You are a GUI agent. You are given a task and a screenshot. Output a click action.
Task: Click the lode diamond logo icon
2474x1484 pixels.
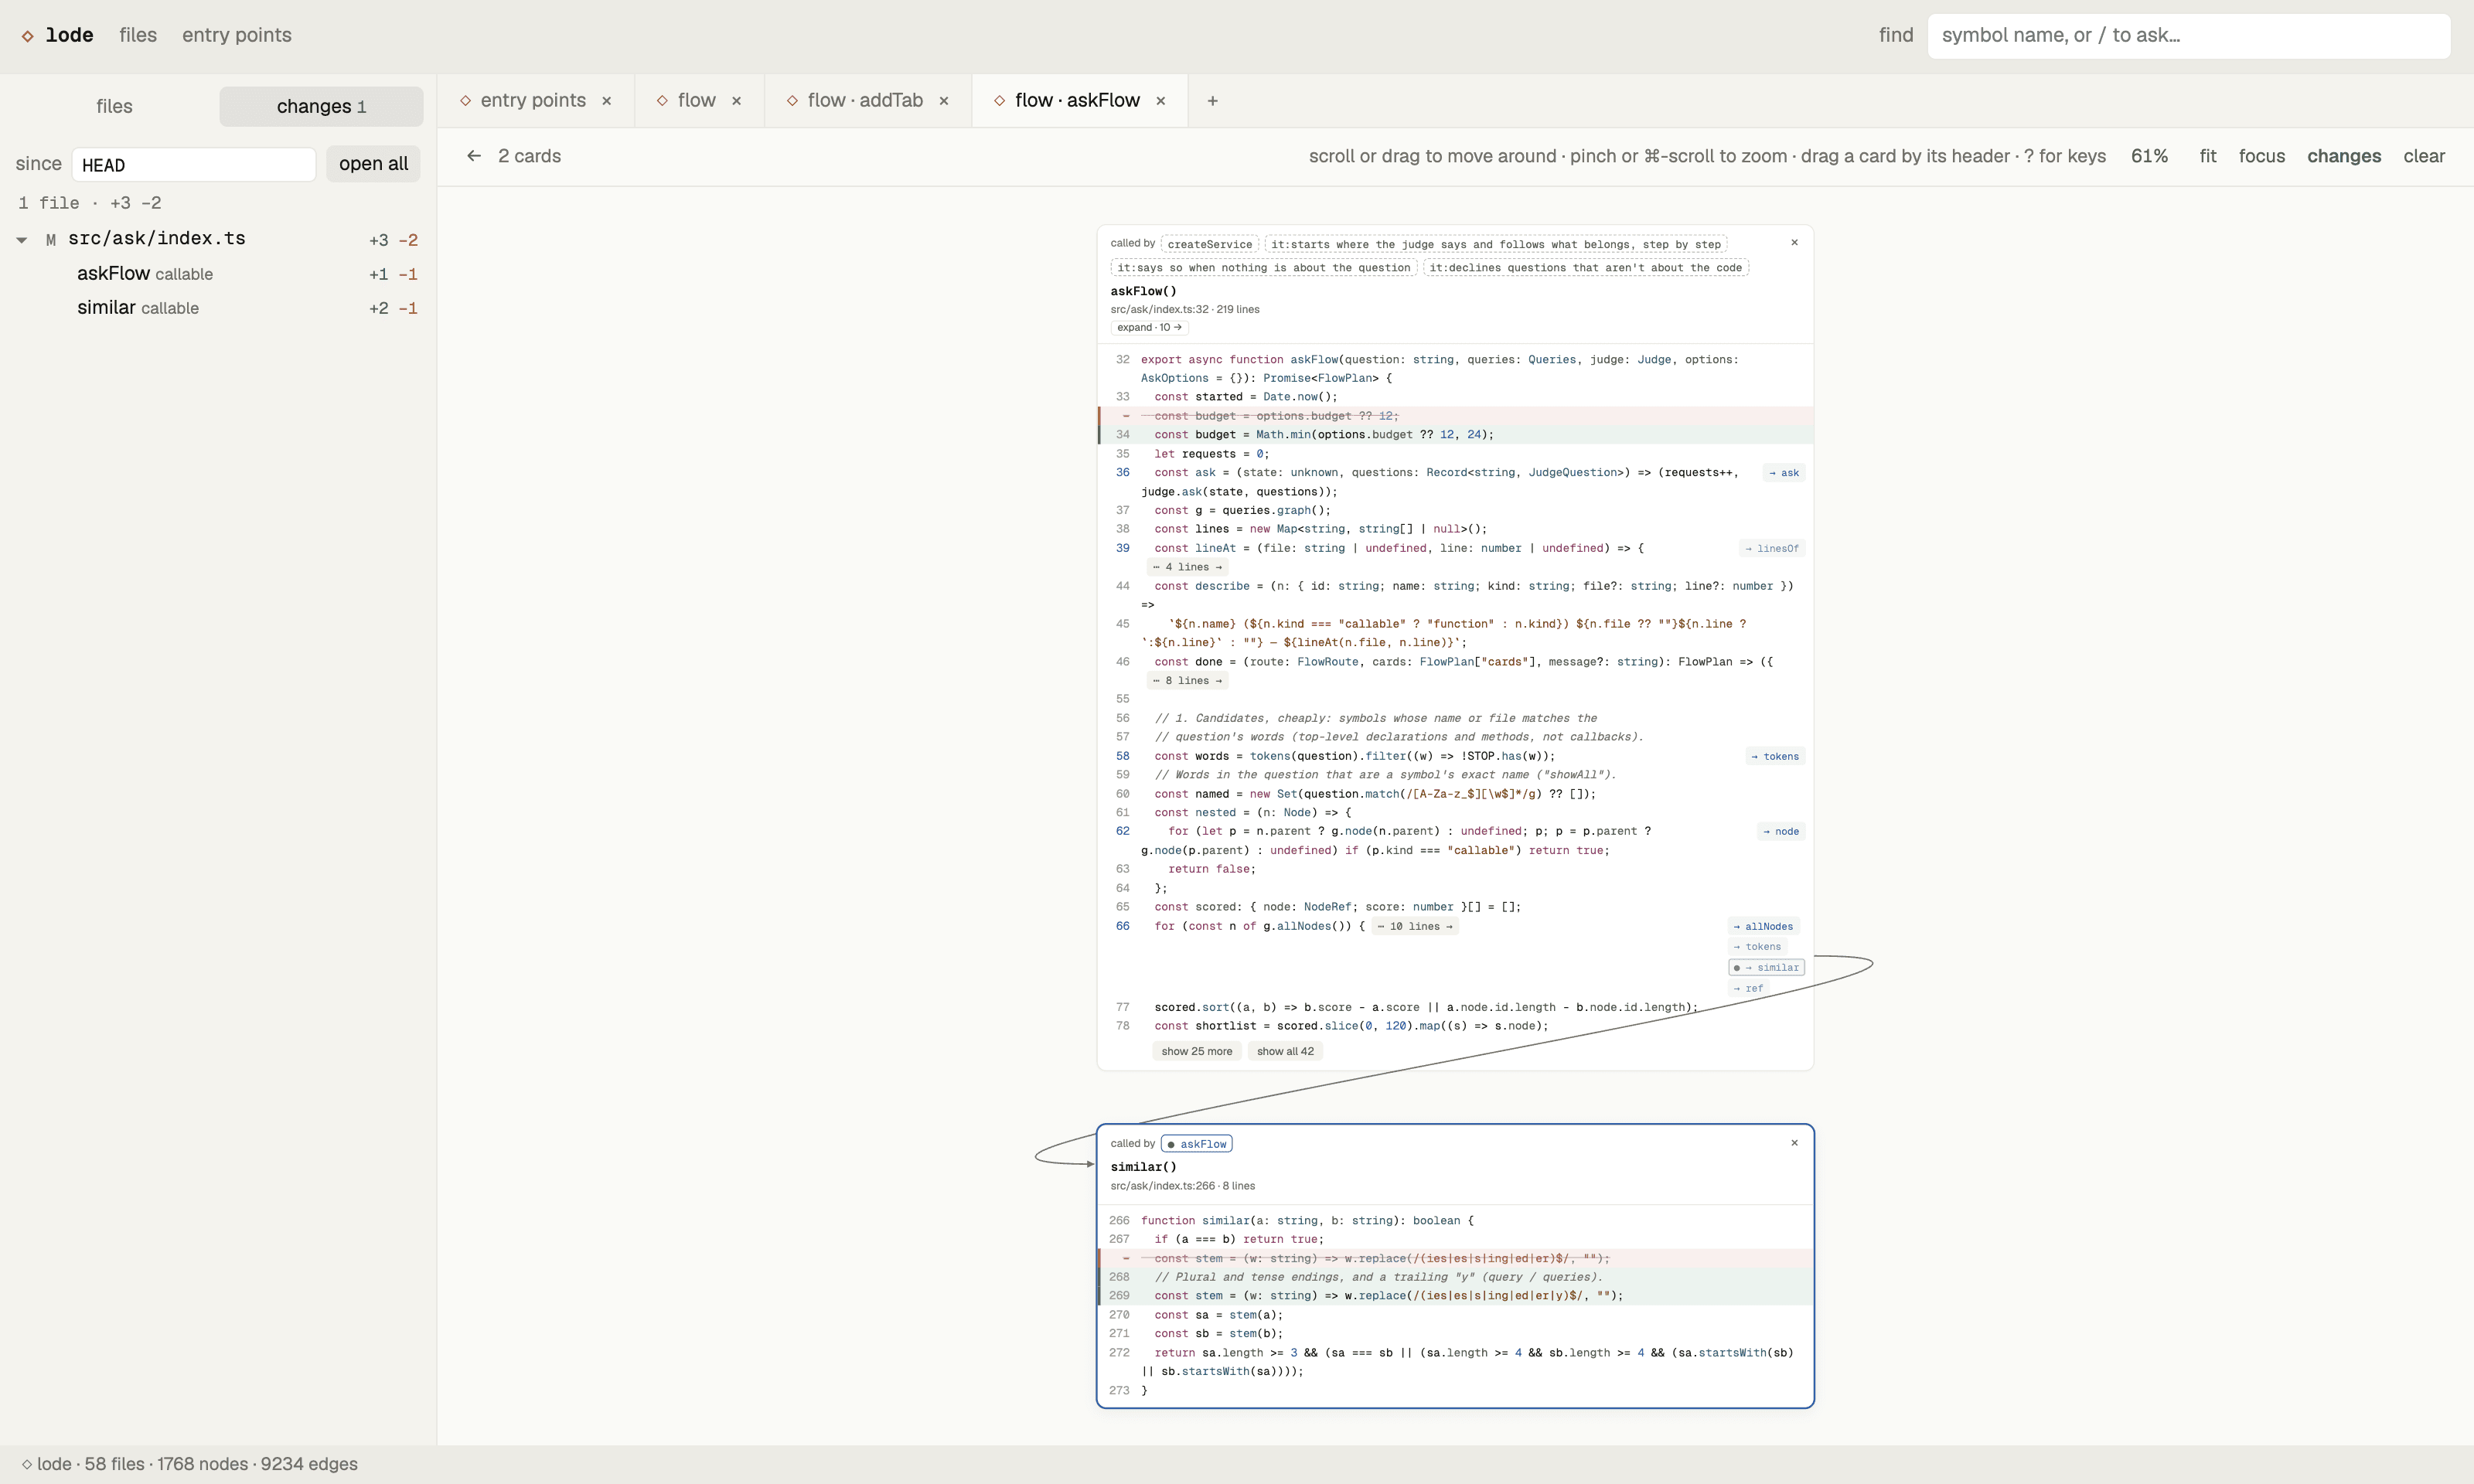tap(27, 36)
